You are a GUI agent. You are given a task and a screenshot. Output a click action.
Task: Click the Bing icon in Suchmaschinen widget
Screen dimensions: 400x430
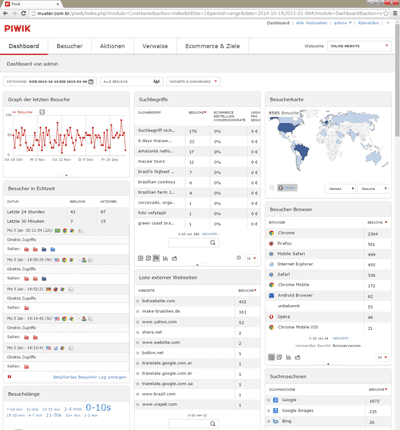[x=275, y=421]
